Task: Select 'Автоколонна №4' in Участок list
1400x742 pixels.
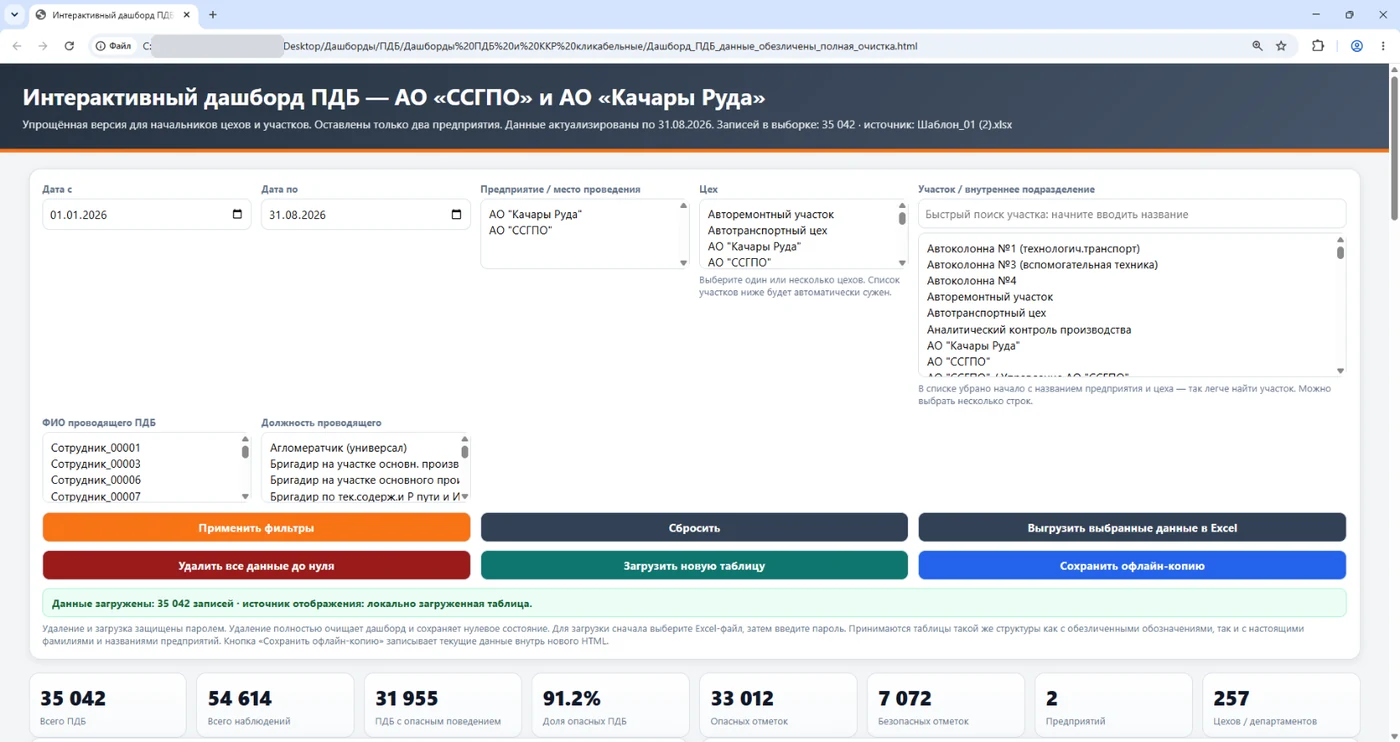Action: (1127, 280)
